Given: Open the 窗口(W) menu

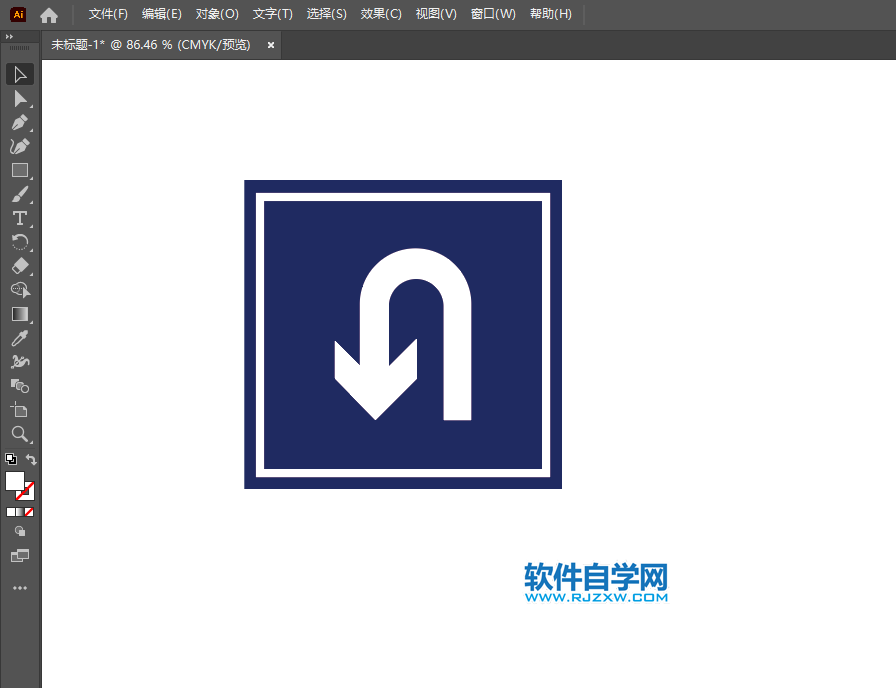Looking at the screenshot, I should (x=492, y=14).
